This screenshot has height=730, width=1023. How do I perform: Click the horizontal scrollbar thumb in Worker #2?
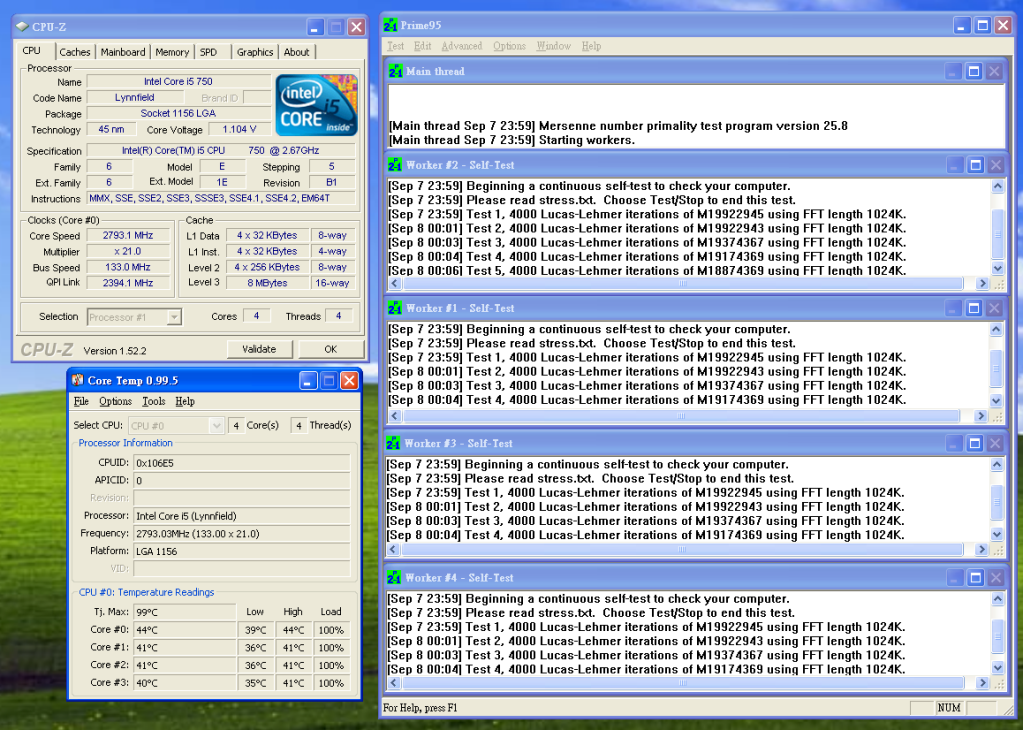(682, 283)
